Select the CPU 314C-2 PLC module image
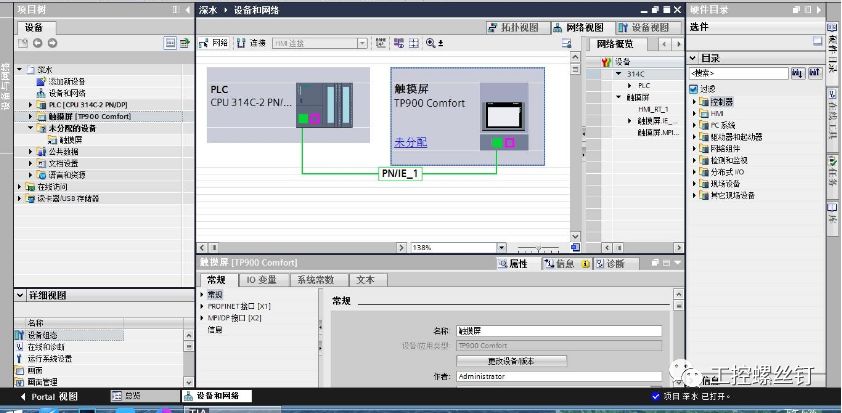 click(324, 105)
